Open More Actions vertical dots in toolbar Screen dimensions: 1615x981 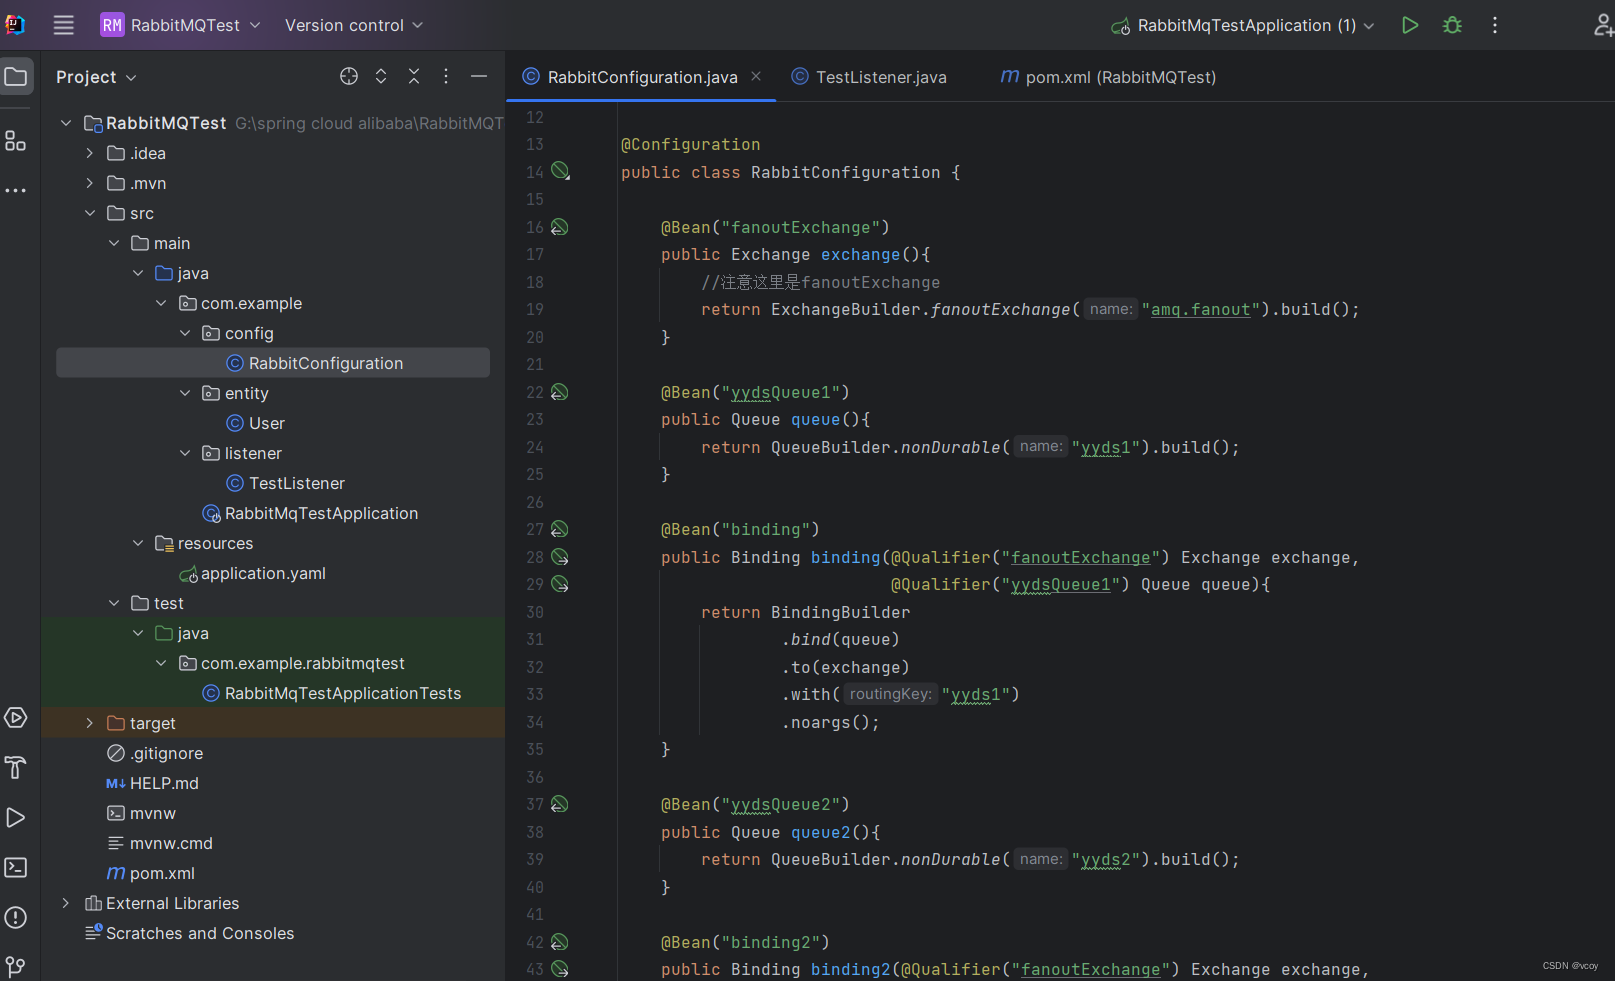tap(1495, 25)
